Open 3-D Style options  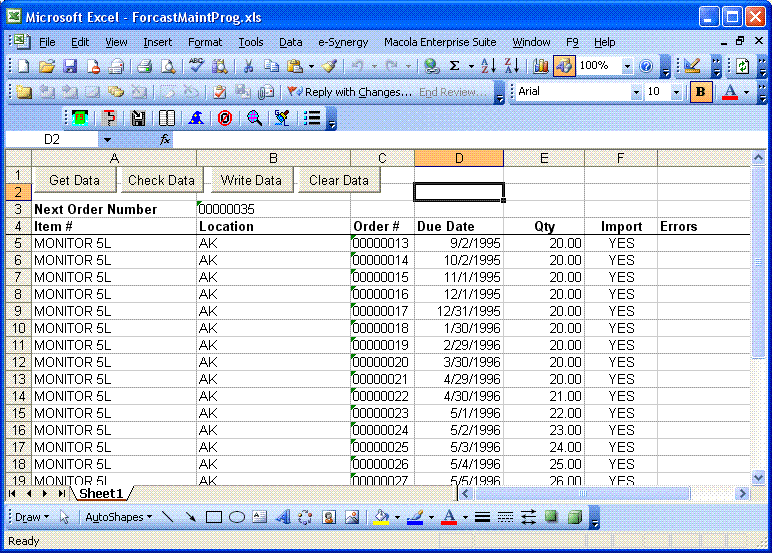click(x=575, y=517)
